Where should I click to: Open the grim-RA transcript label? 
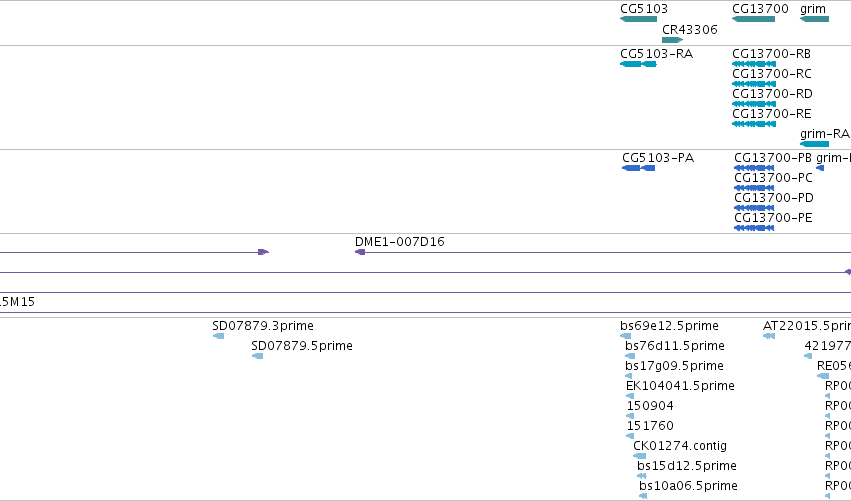824,134
